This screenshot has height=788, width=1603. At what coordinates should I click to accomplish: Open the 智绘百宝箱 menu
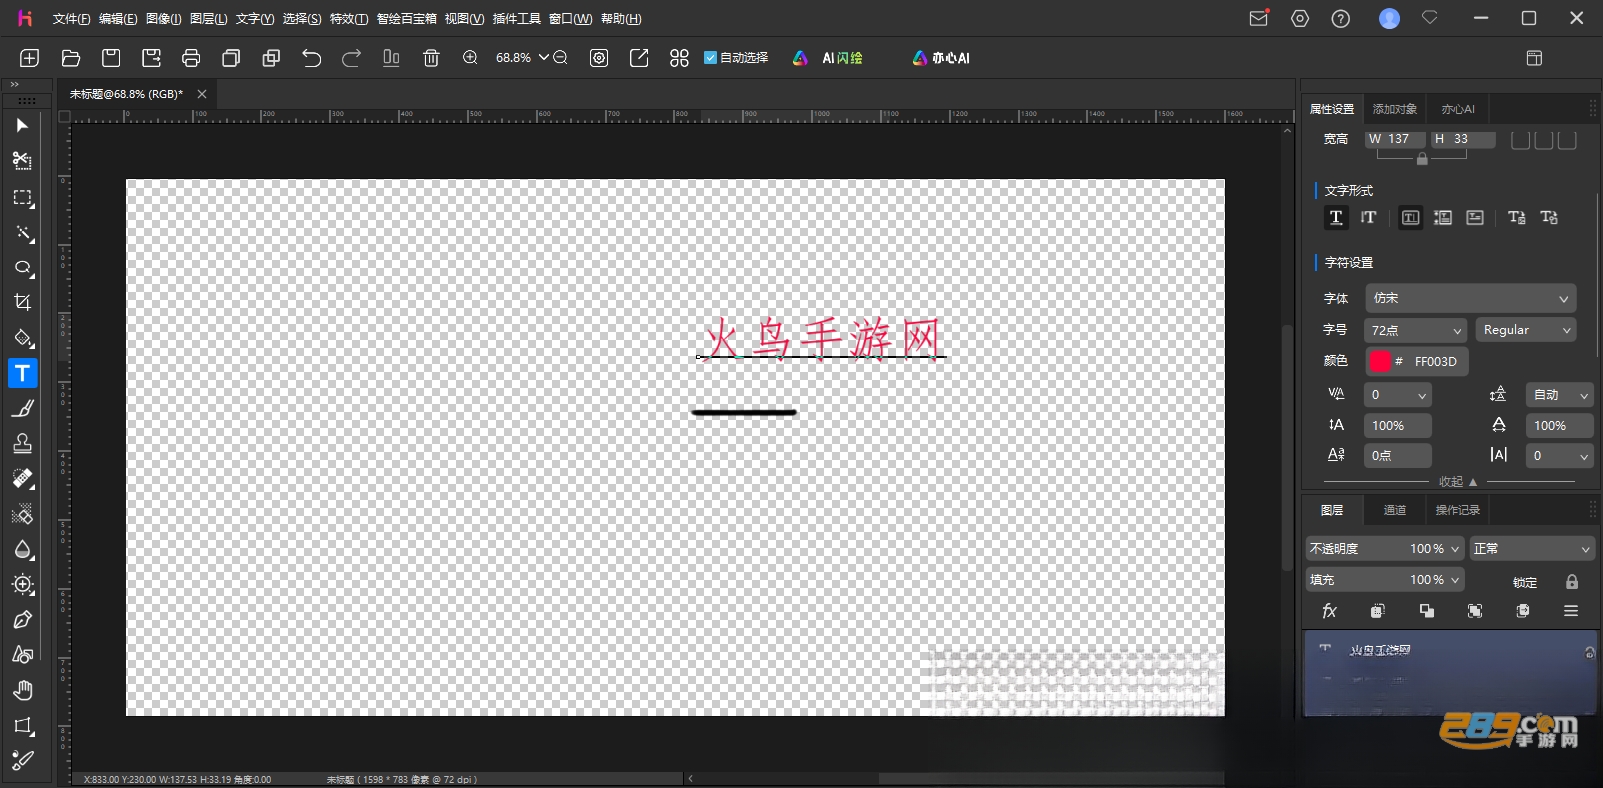pyautogui.click(x=406, y=19)
